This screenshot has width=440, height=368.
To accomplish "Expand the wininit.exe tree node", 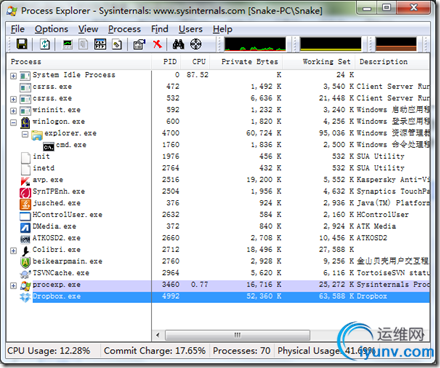I will [x=13, y=111].
